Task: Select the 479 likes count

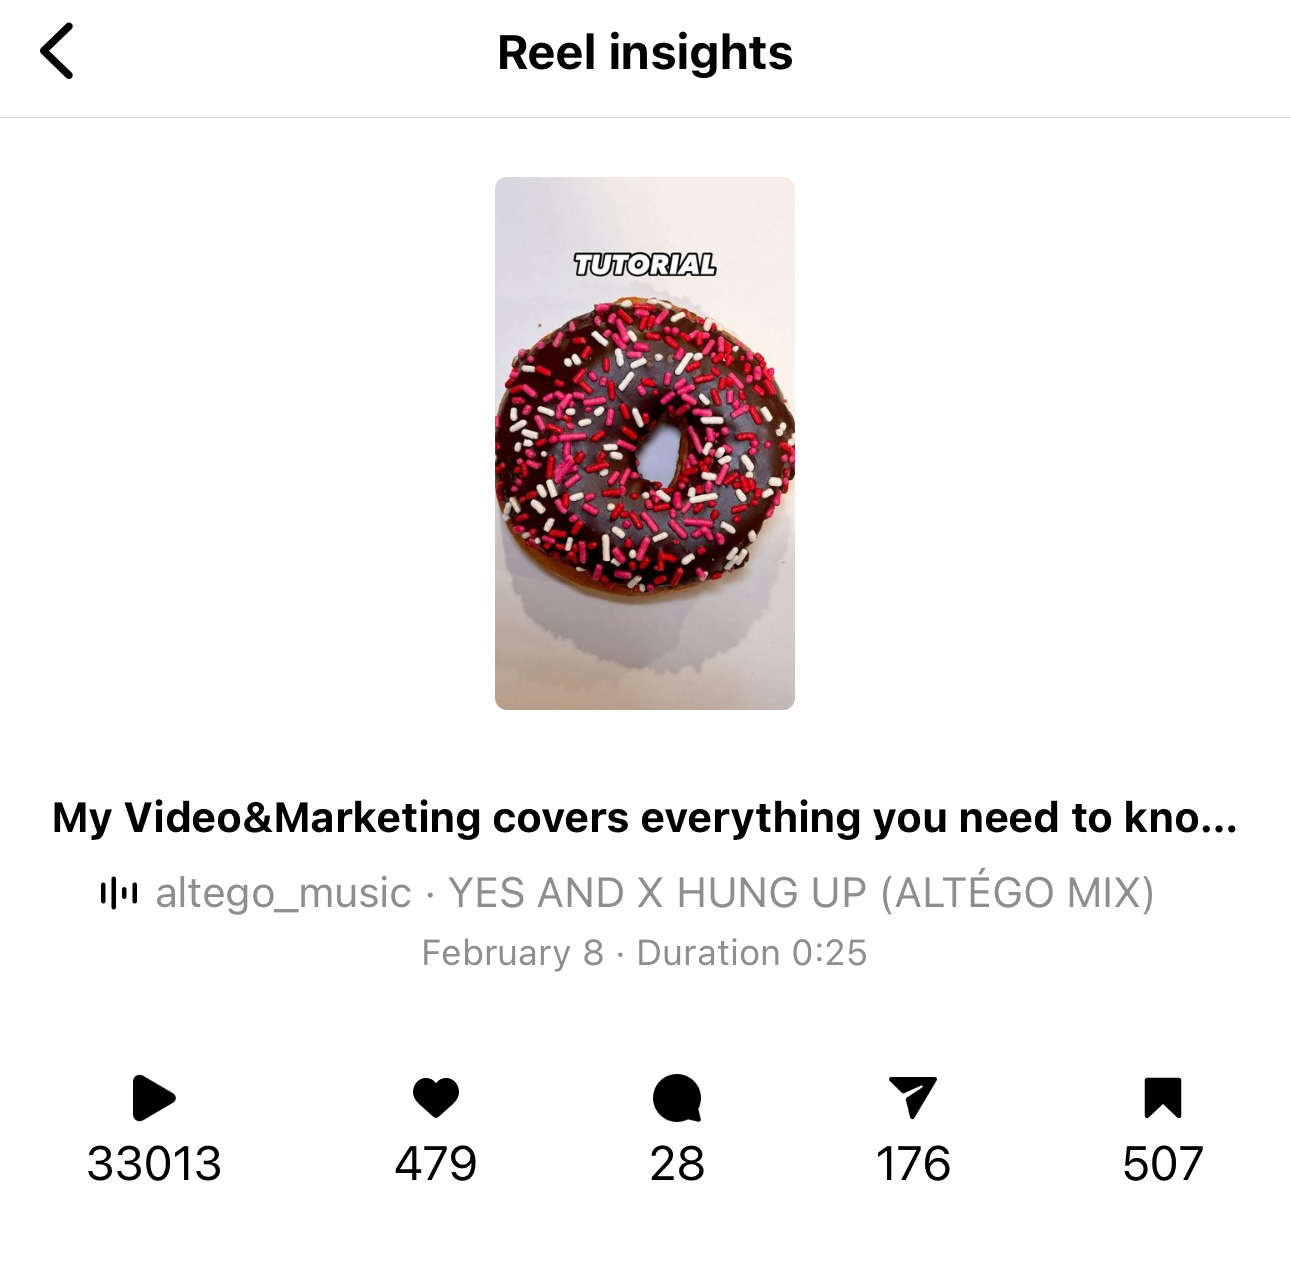Action: [x=436, y=1164]
